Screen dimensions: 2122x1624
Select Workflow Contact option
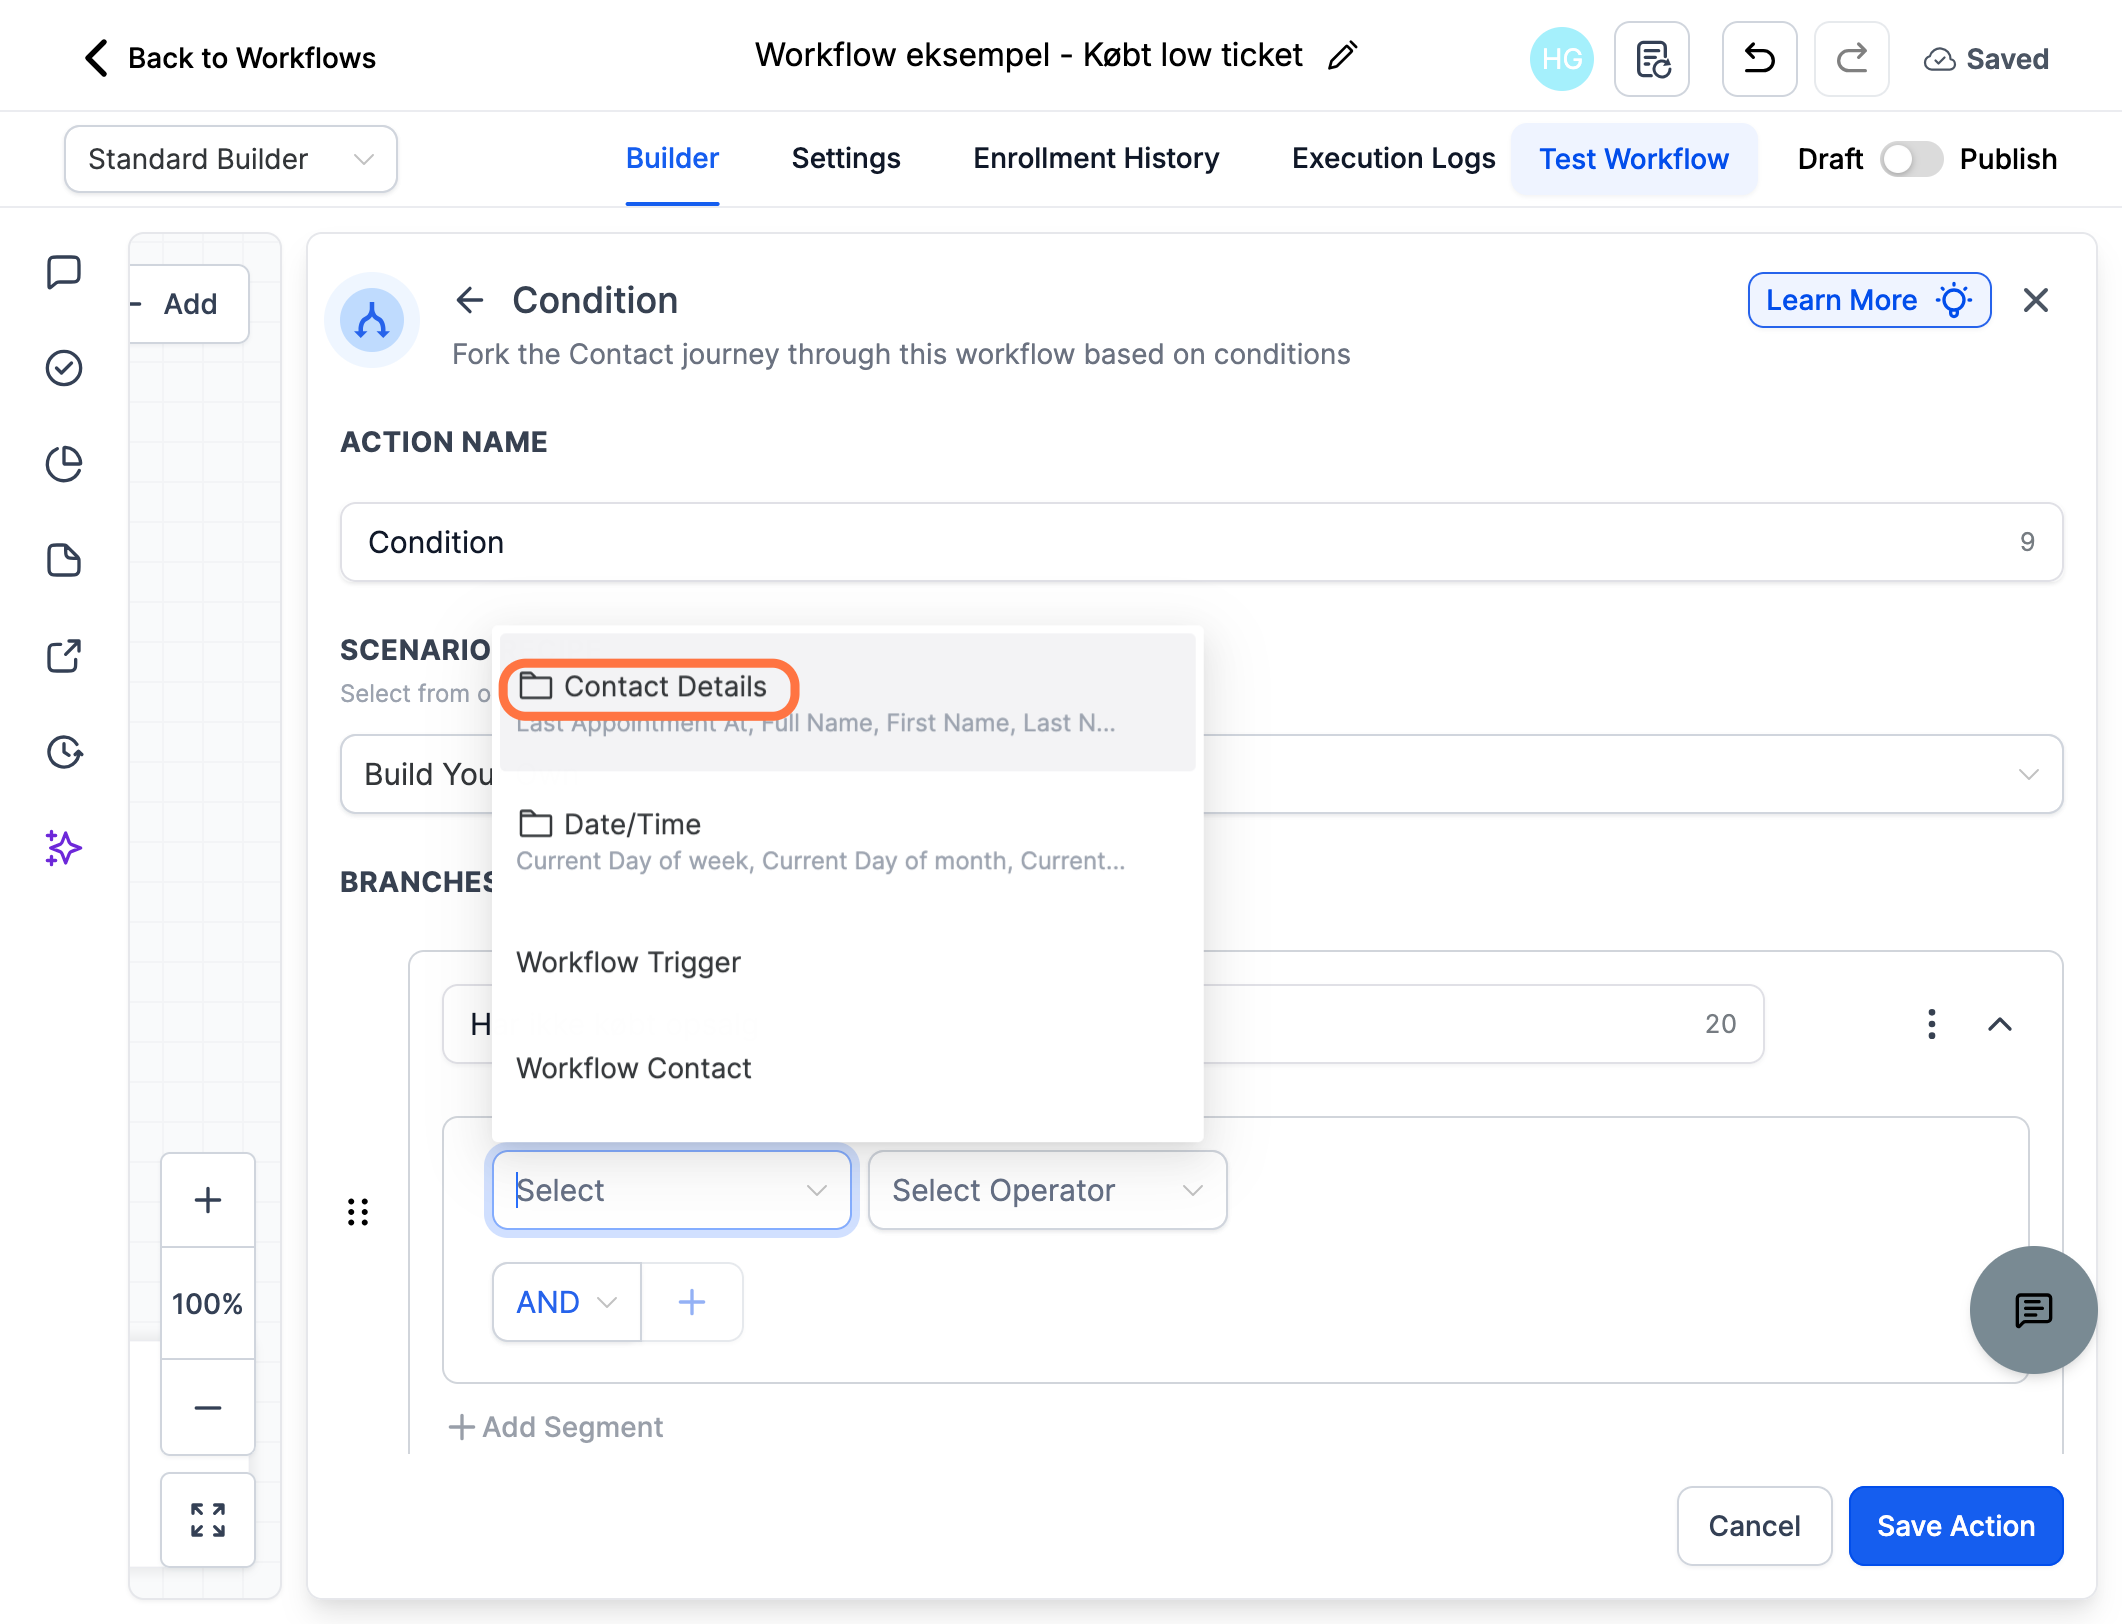click(848, 1068)
